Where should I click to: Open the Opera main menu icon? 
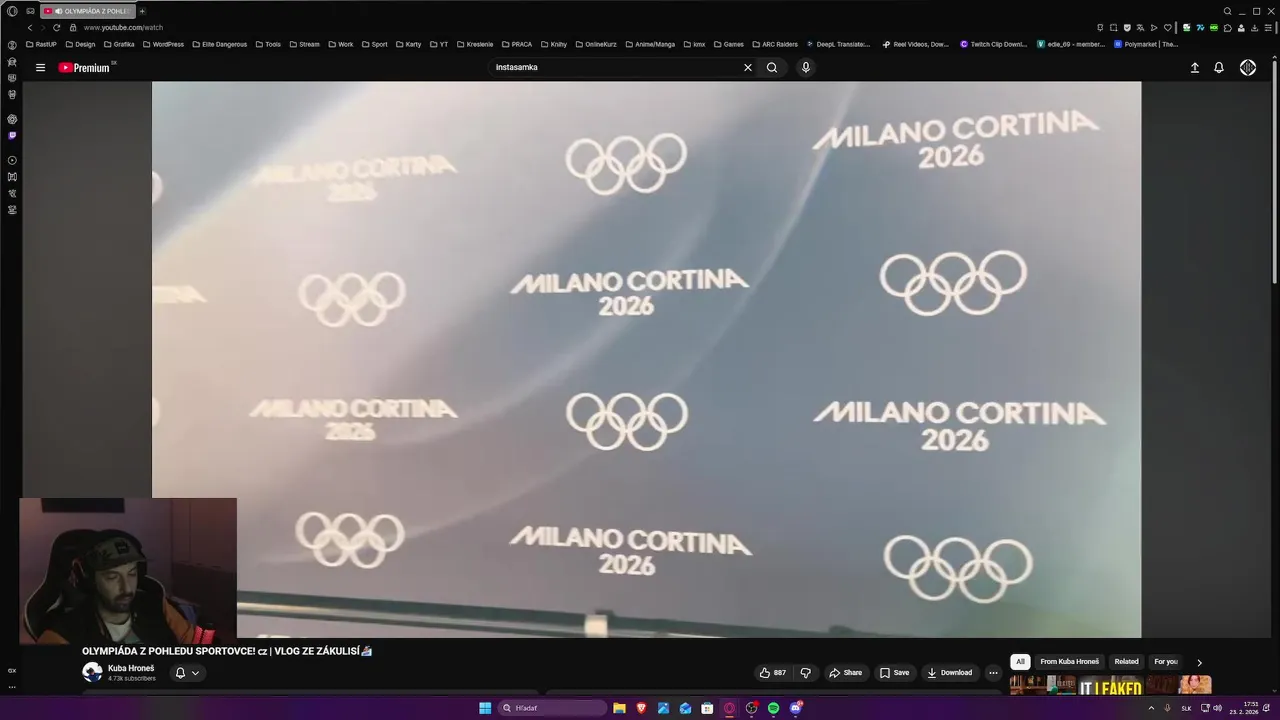coord(12,11)
